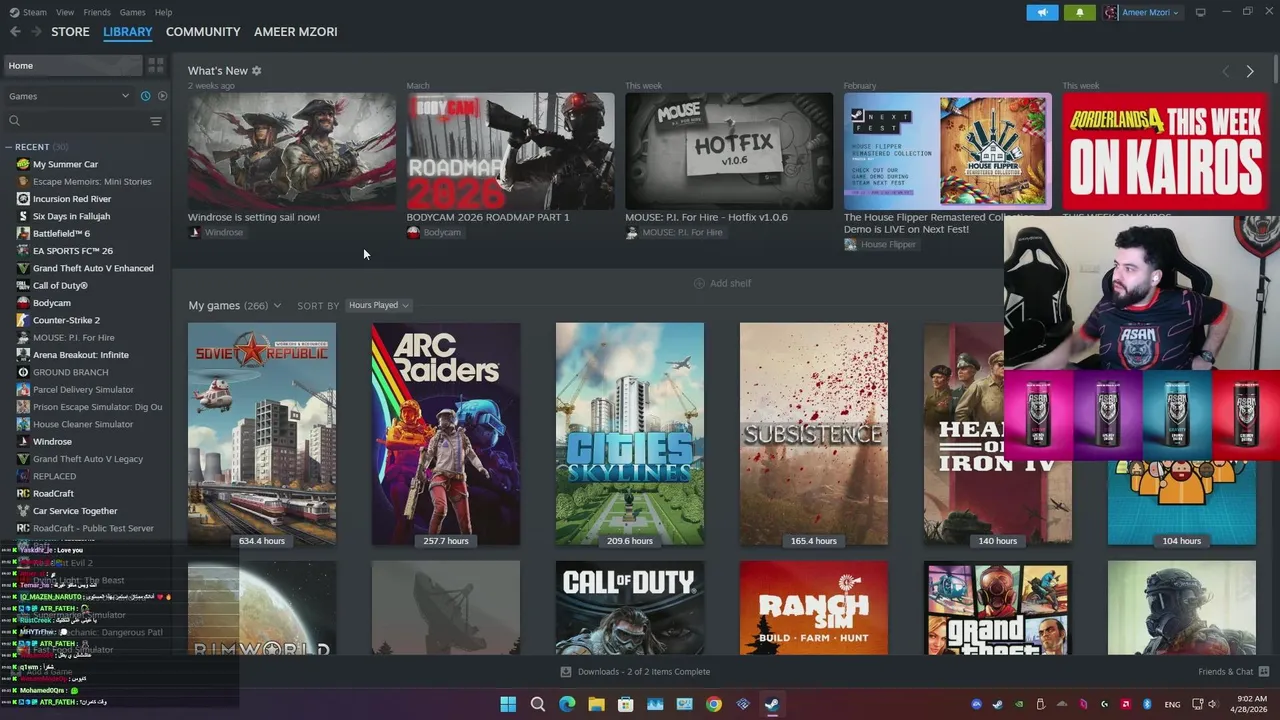Open Windows Start menu
Image resolution: width=1280 pixels, height=720 pixels.
(508, 704)
